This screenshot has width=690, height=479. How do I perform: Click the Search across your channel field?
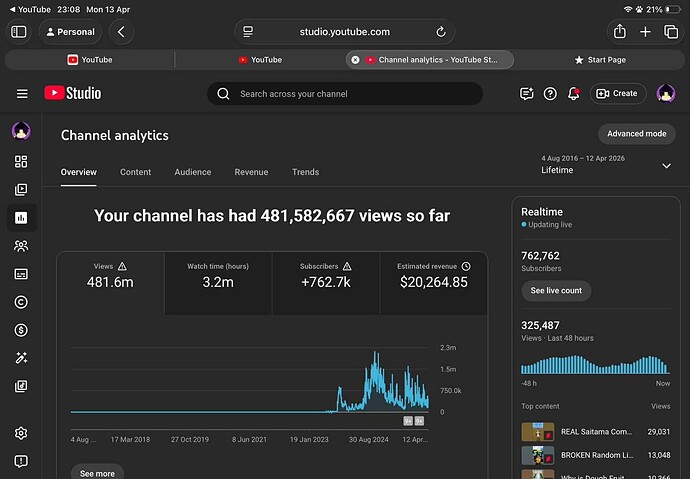pyautogui.click(x=345, y=94)
